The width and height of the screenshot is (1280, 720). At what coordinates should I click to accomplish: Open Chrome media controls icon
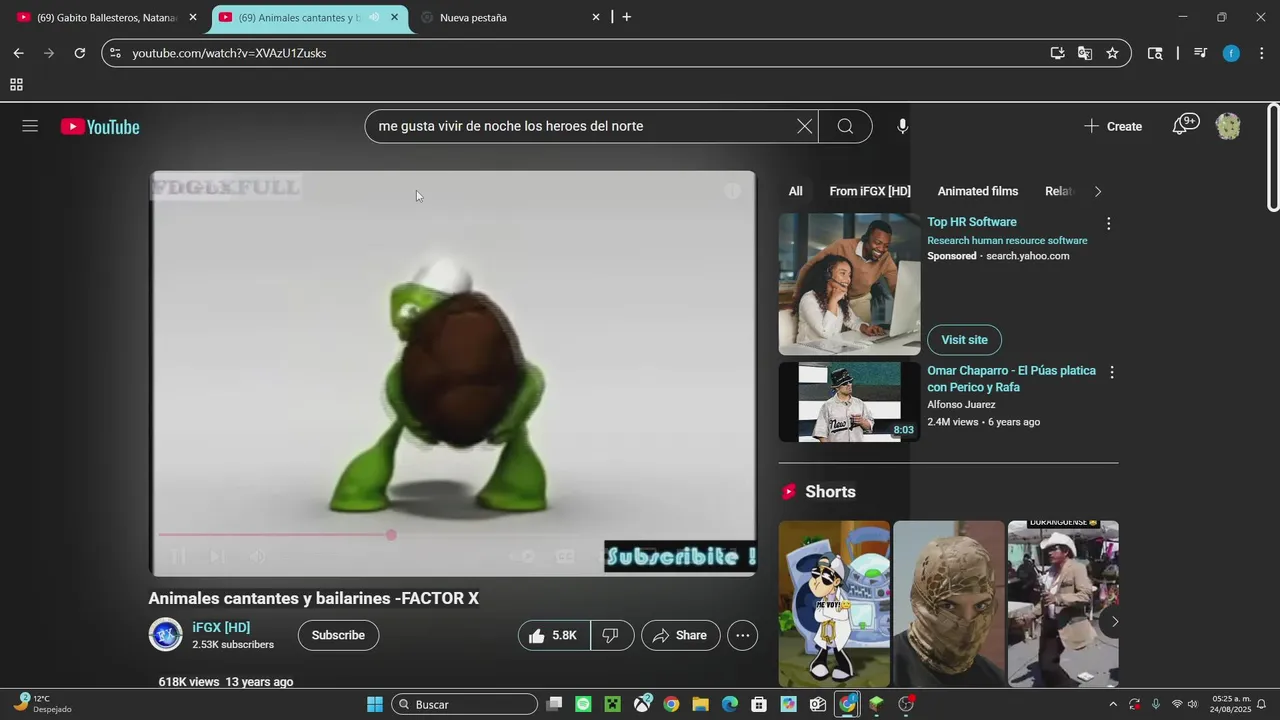(1201, 53)
